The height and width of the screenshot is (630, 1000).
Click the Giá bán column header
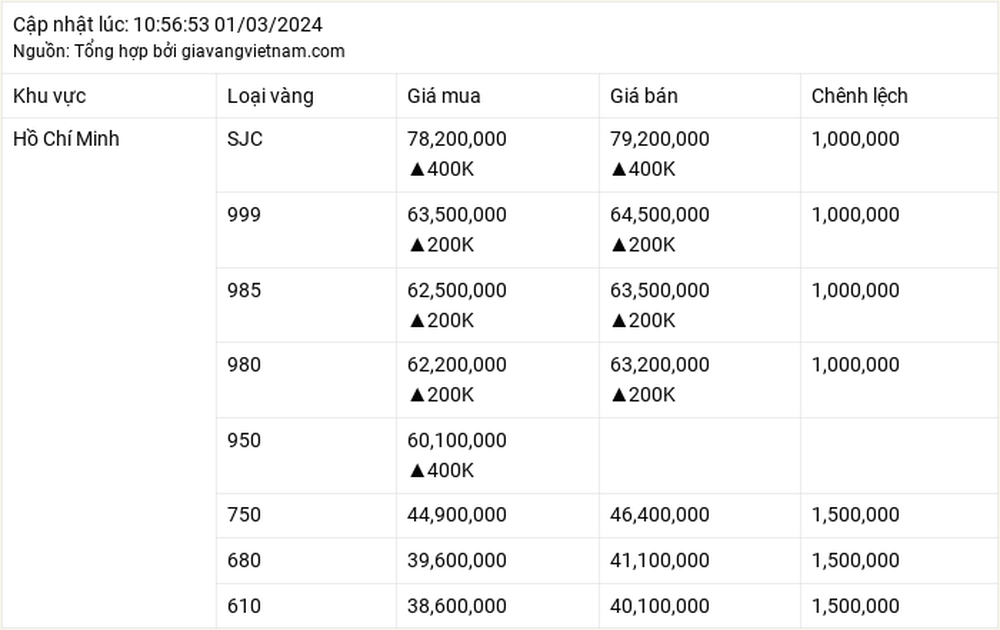643,96
